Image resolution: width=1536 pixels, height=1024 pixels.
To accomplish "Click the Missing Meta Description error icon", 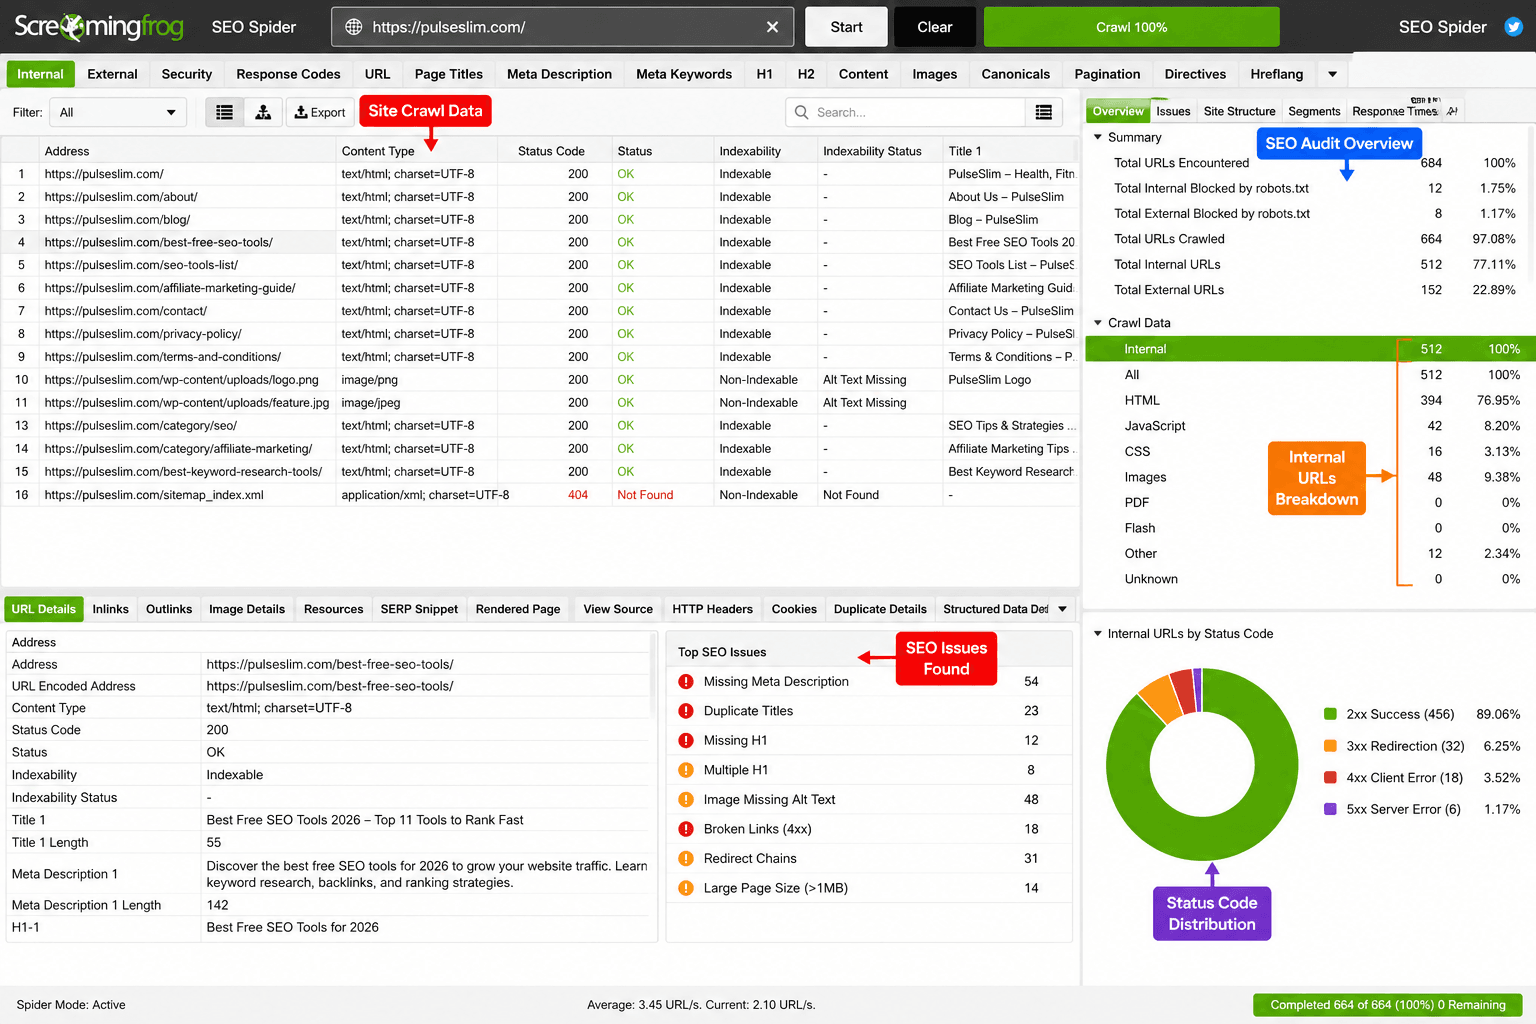I will pyautogui.click(x=686, y=682).
